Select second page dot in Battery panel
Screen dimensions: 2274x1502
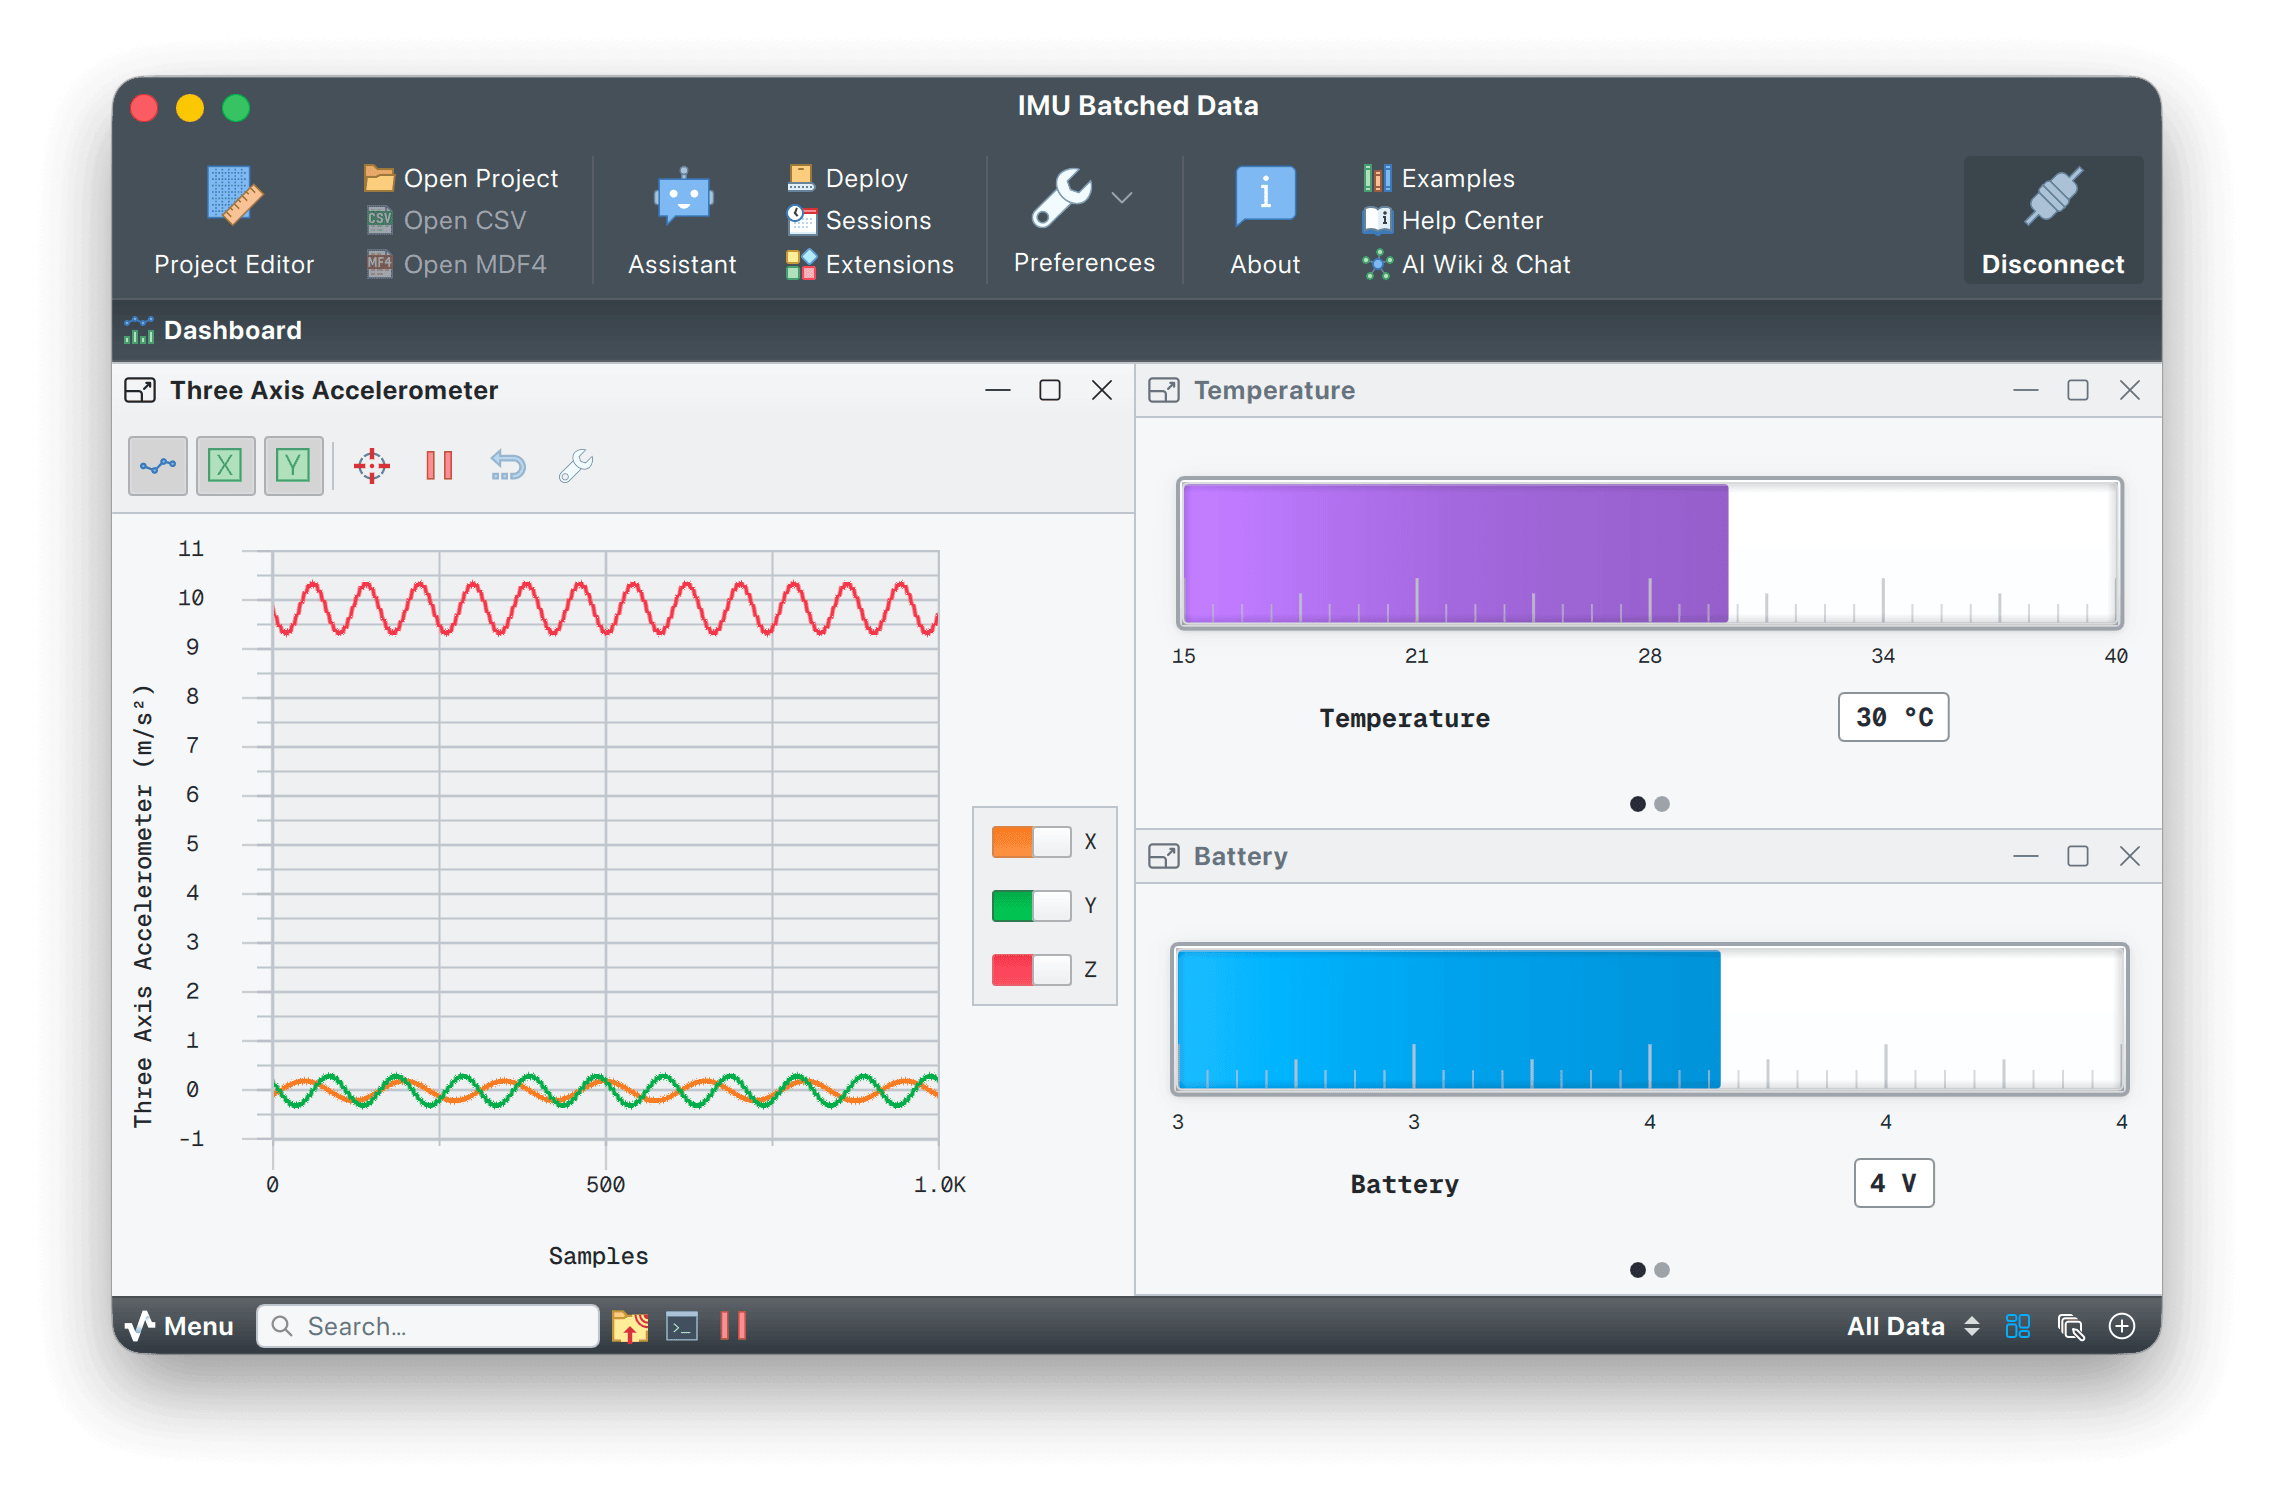click(x=1662, y=1270)
